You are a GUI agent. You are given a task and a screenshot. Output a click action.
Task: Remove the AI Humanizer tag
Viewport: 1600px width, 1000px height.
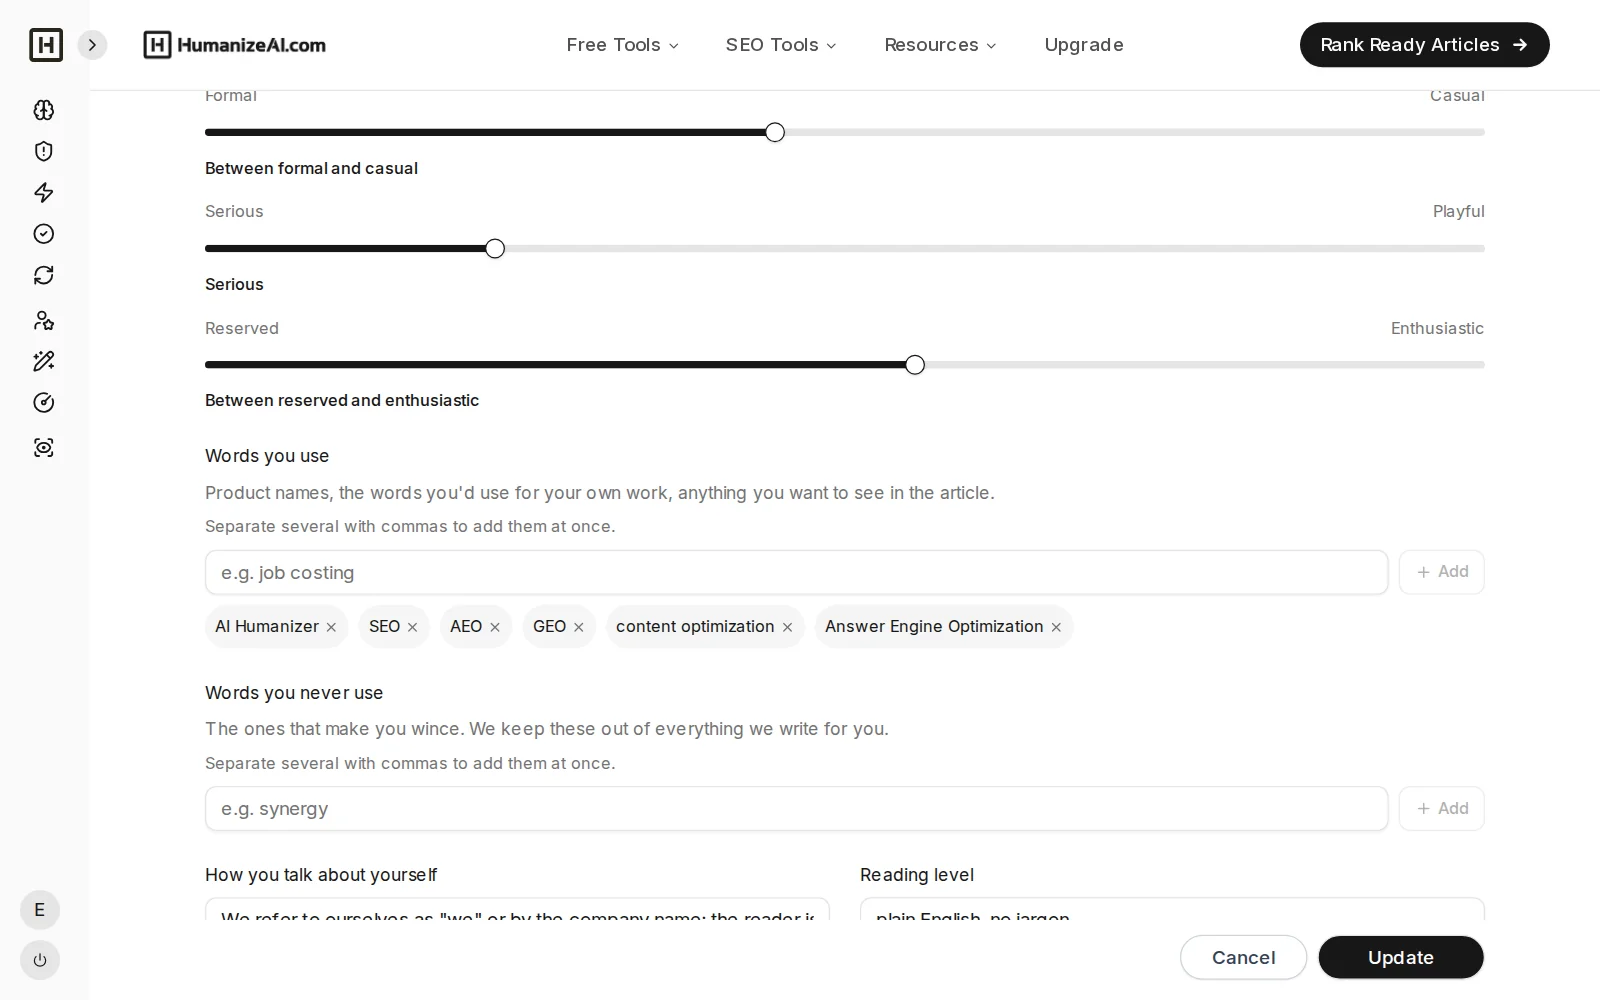tap(331, 627)
